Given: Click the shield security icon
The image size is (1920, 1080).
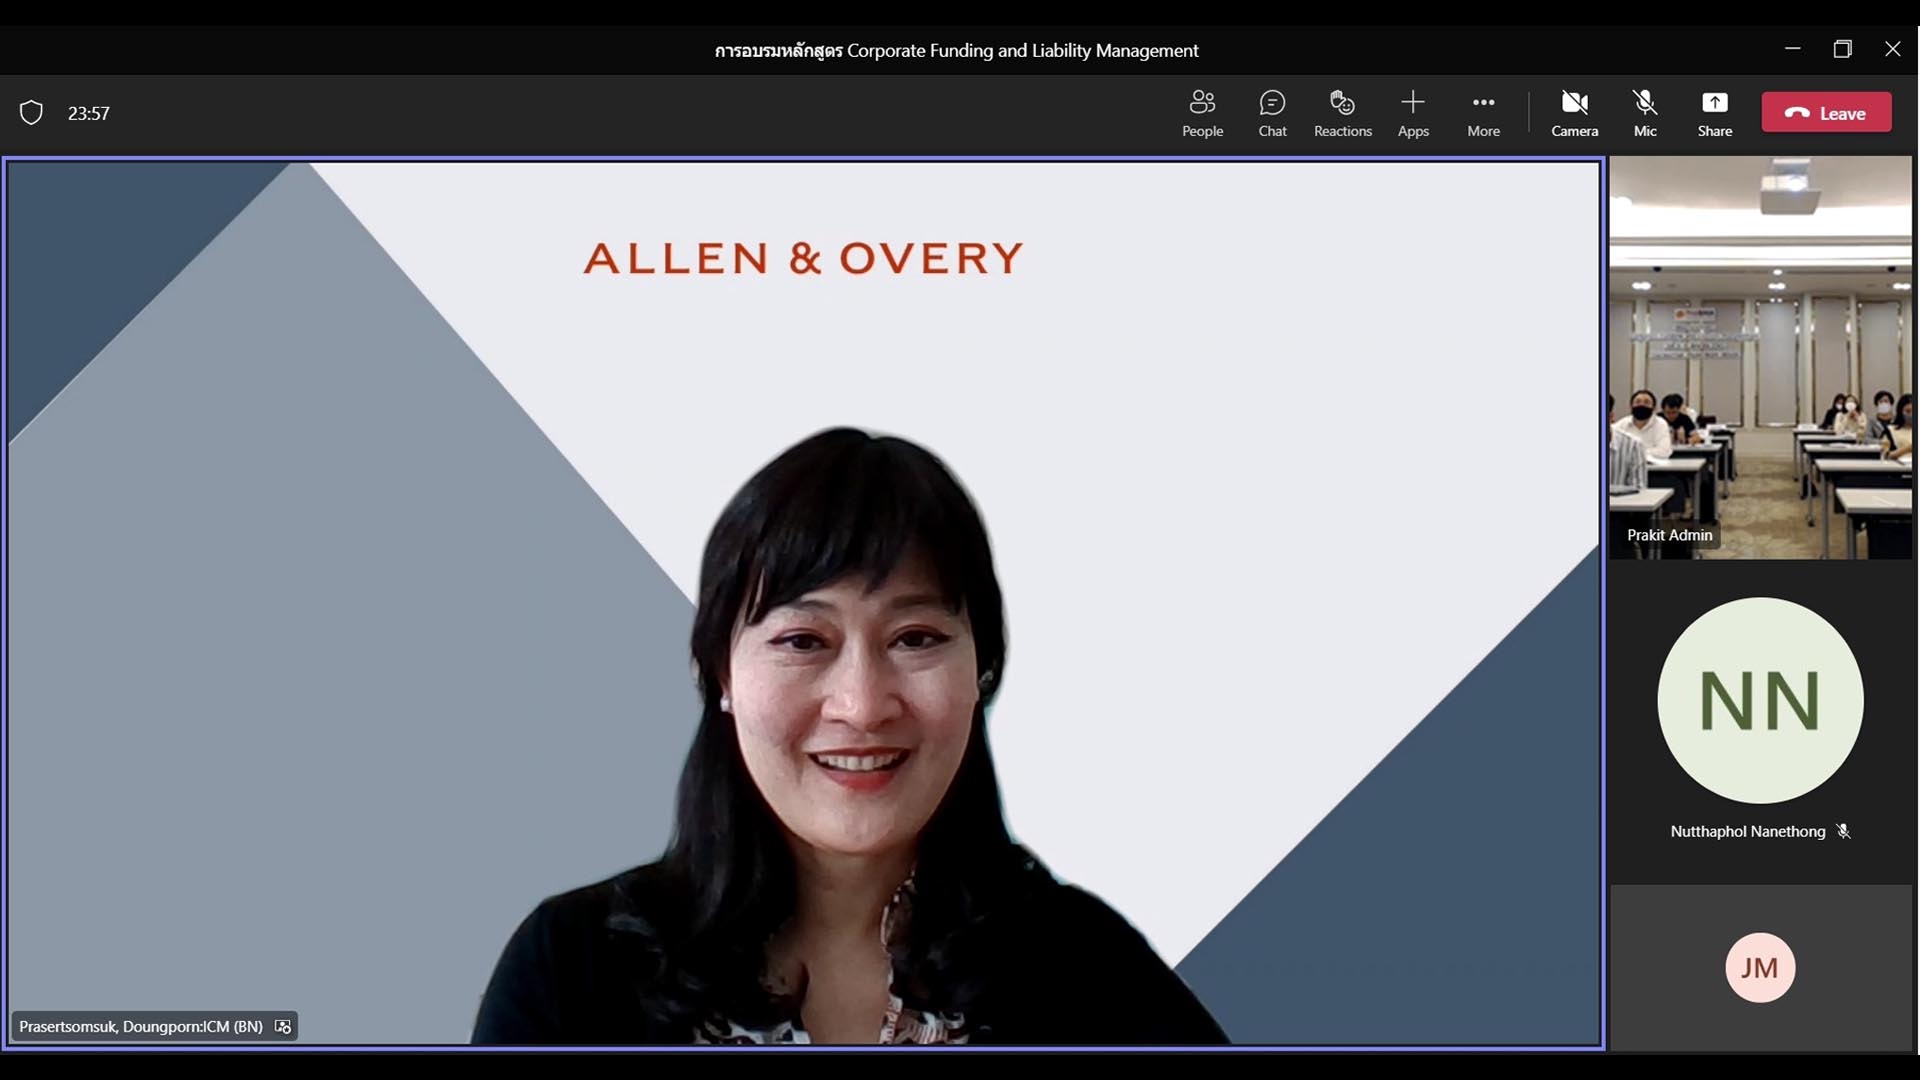Looking at the screenshot, I should click(31, 113).
